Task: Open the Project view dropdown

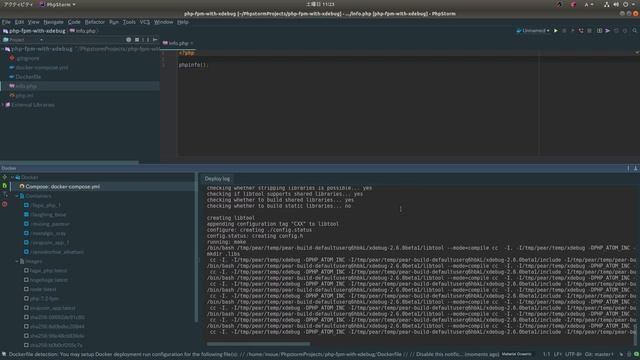Action: [23, 40]
